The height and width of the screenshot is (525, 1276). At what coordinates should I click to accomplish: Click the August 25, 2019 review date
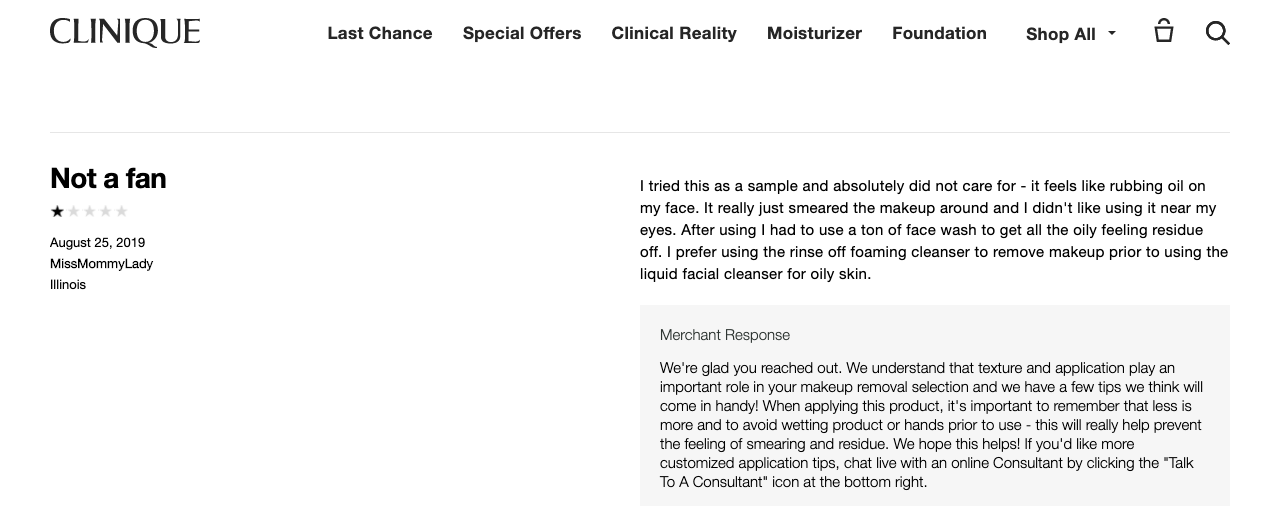point(97,243)
